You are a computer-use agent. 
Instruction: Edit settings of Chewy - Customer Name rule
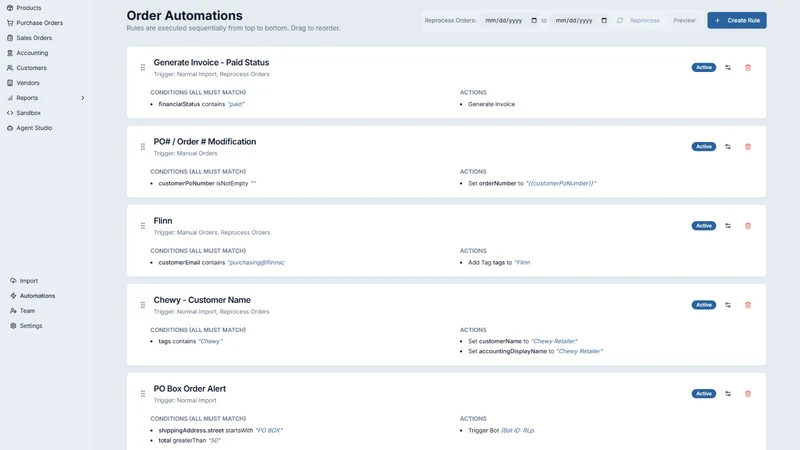(728, 305)
